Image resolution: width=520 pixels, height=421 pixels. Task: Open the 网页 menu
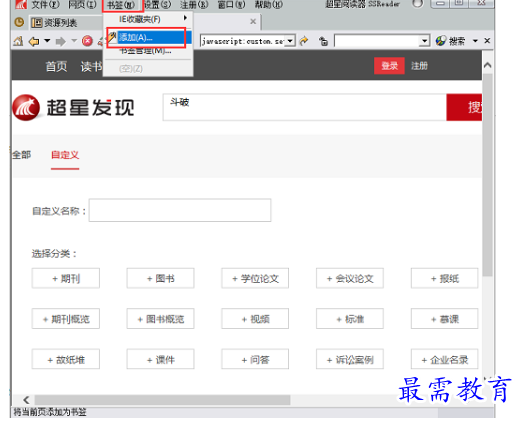pyautogui.click(x=82, y=5)
